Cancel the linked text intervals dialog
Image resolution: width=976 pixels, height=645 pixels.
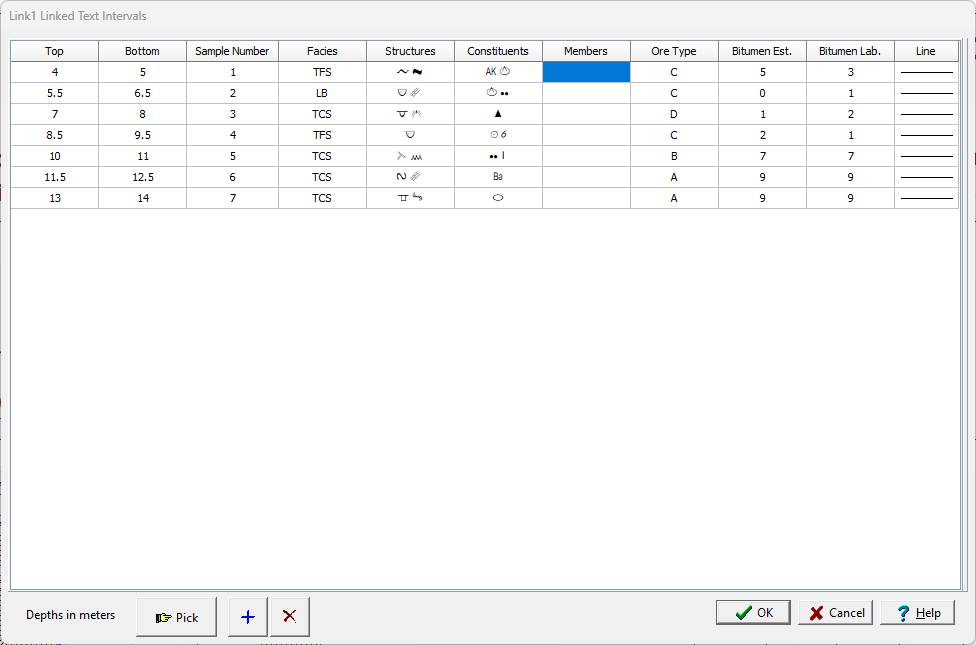point(836,613)
